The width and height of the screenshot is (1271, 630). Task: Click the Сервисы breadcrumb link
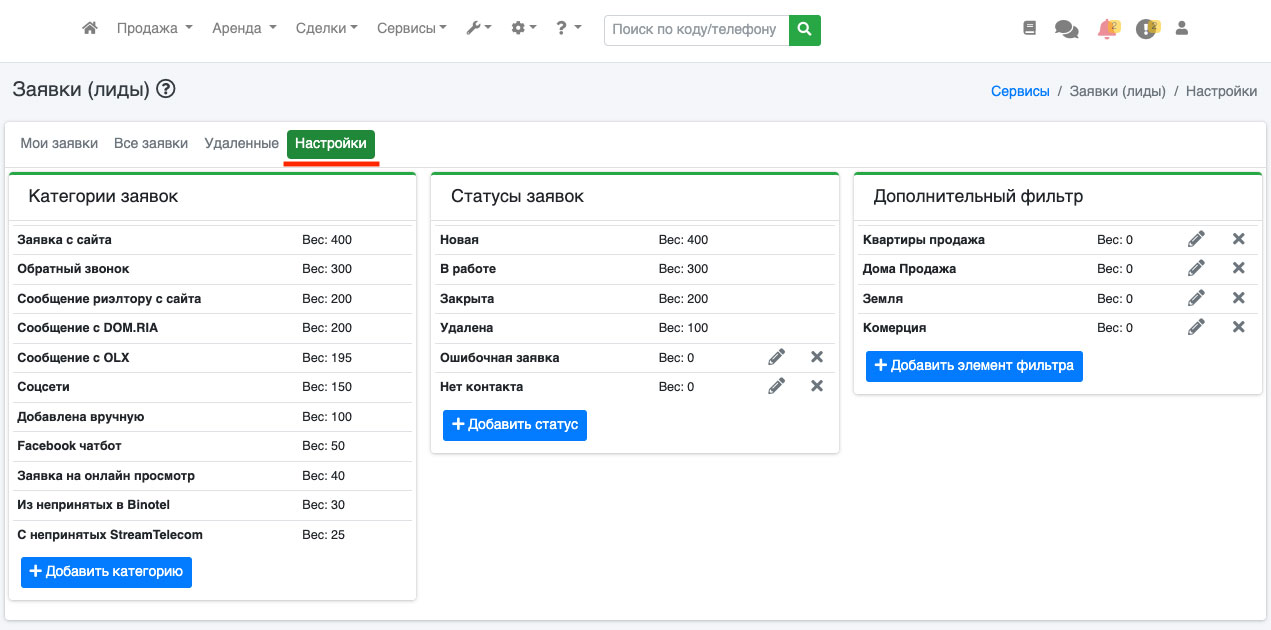[1020, 91]
